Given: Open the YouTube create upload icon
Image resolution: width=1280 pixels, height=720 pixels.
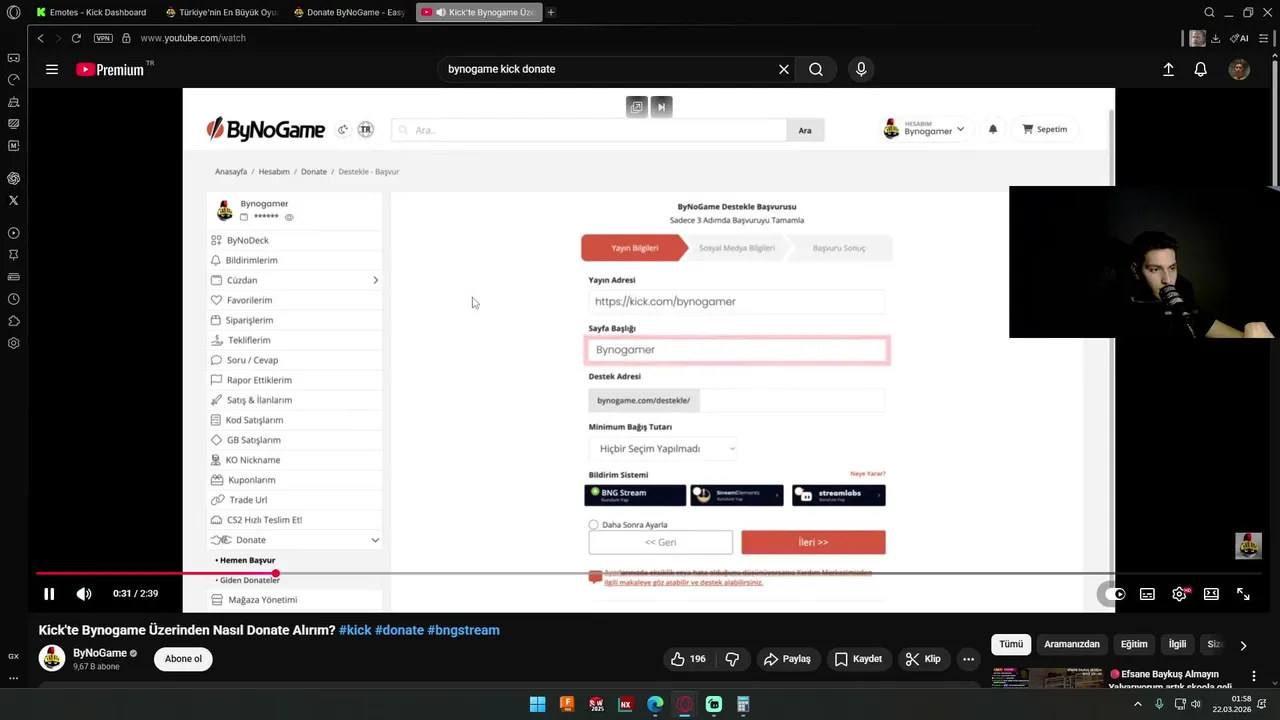Looking at the screenshot, I should 1168,69.
